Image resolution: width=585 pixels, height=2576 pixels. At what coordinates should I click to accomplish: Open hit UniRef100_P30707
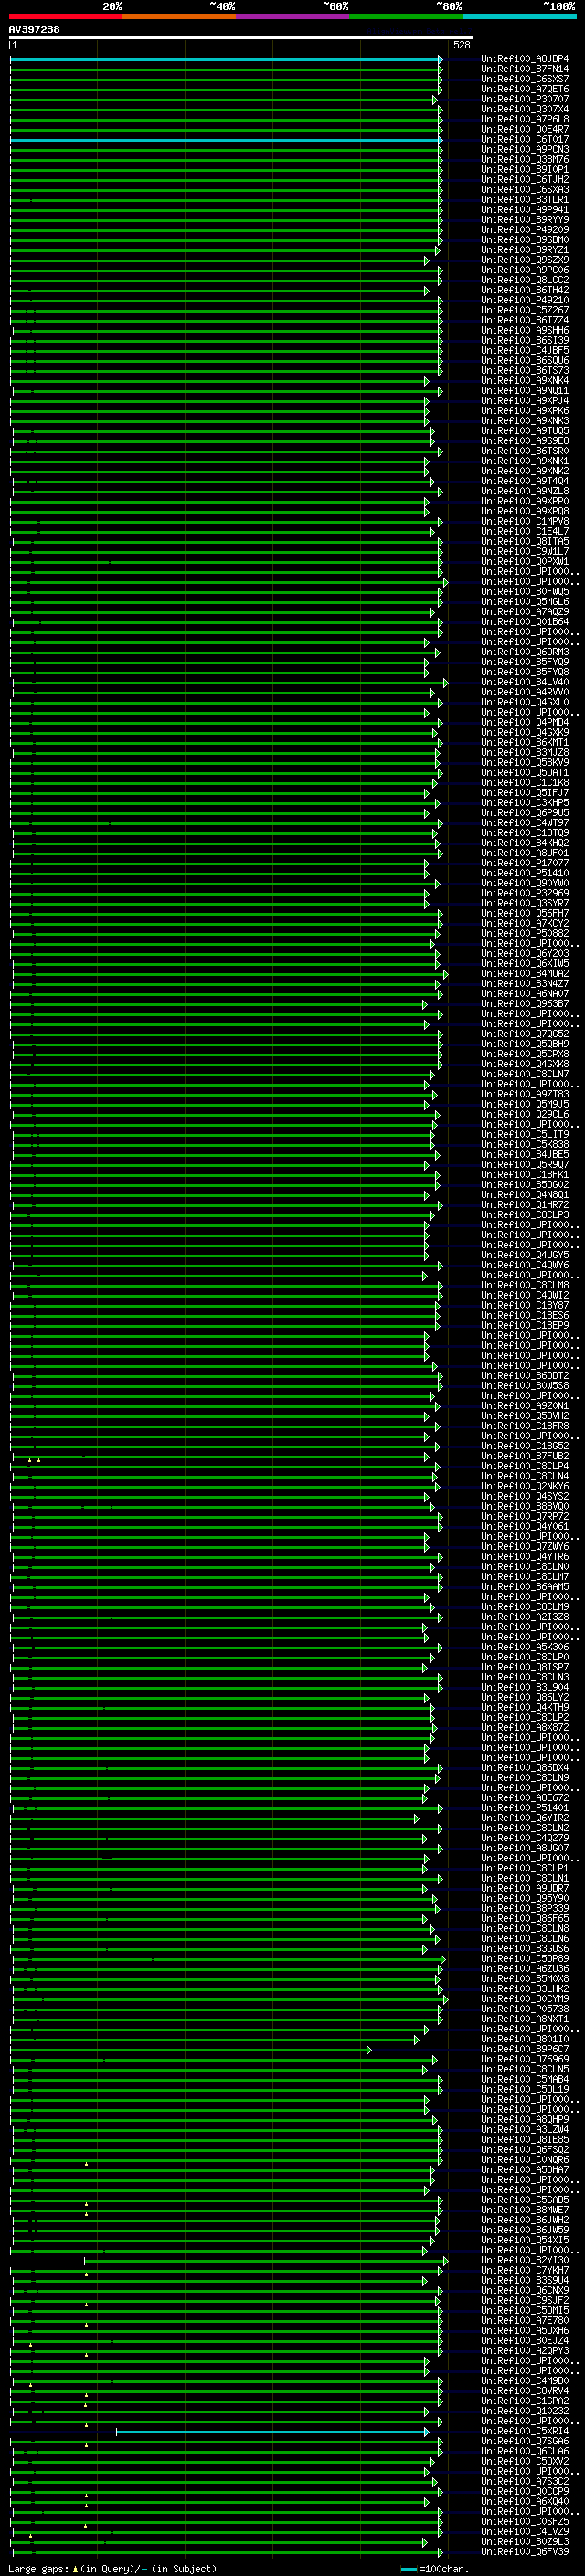coord(524,99)
